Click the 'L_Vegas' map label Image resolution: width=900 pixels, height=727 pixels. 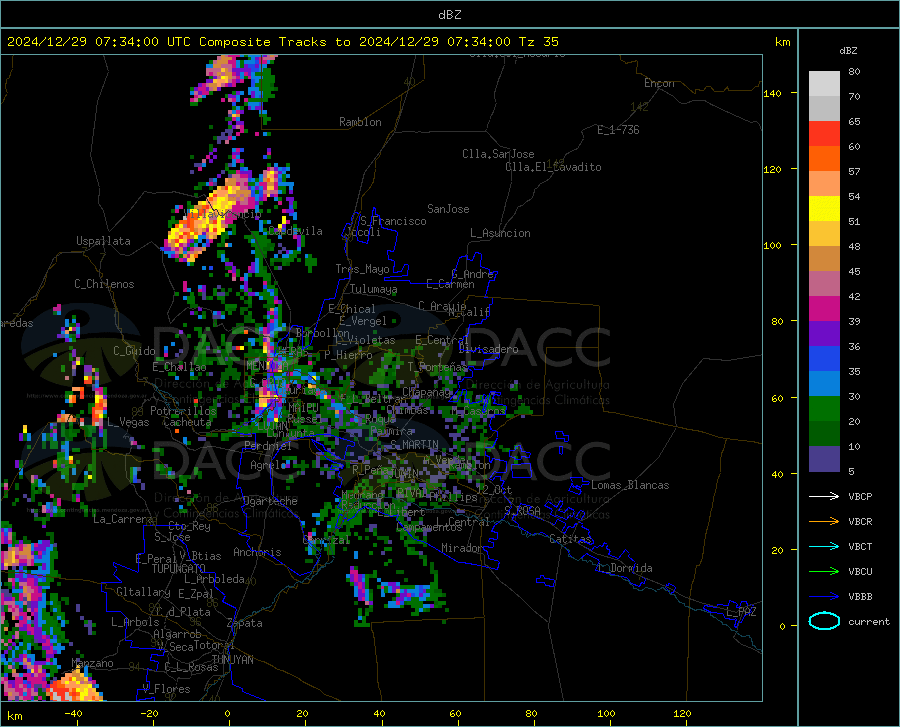pyautogui.click(x=128, y=422)
